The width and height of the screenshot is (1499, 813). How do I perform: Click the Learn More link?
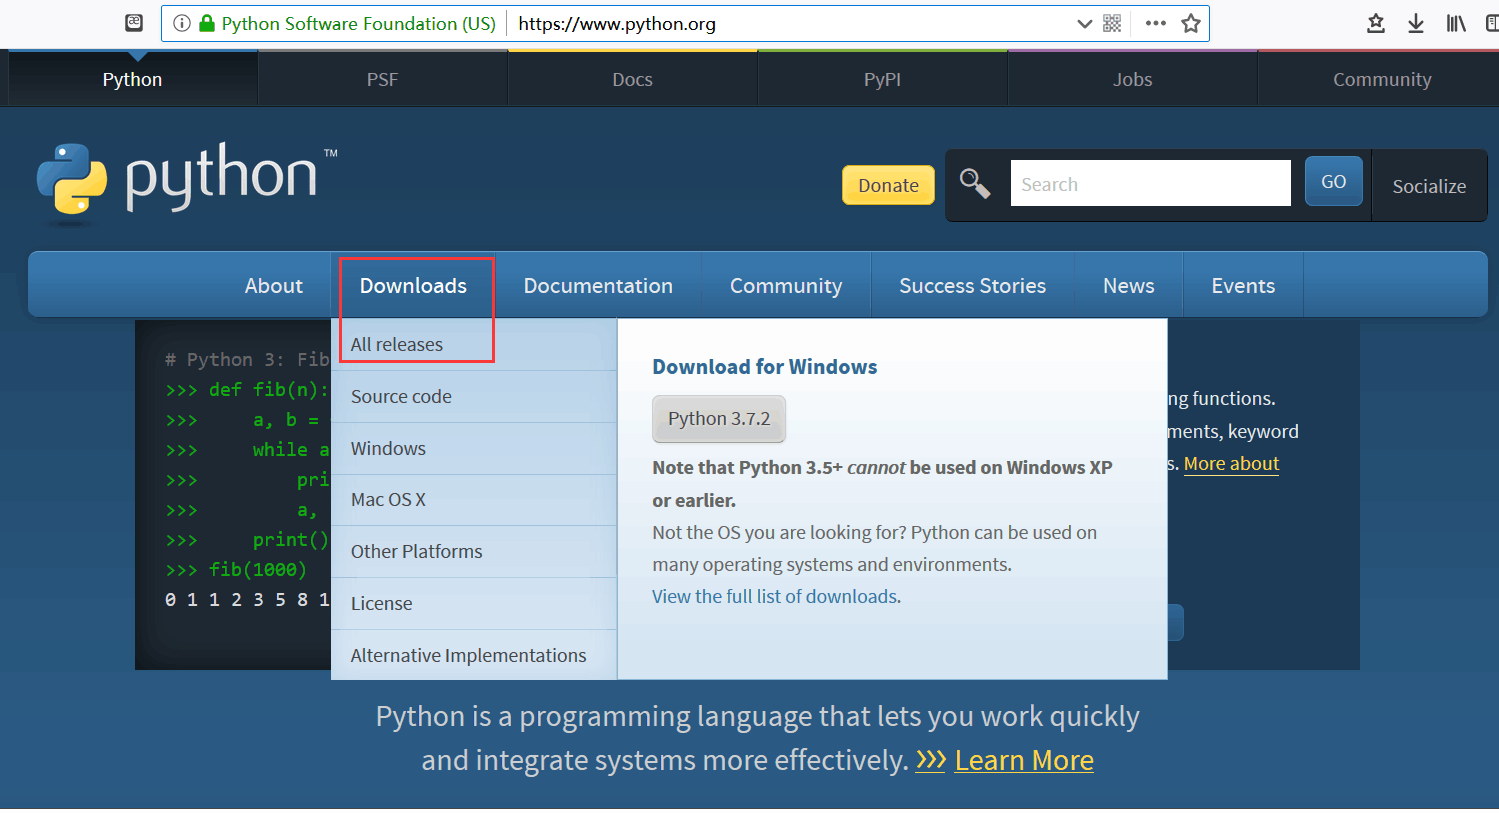[1024, 760]
